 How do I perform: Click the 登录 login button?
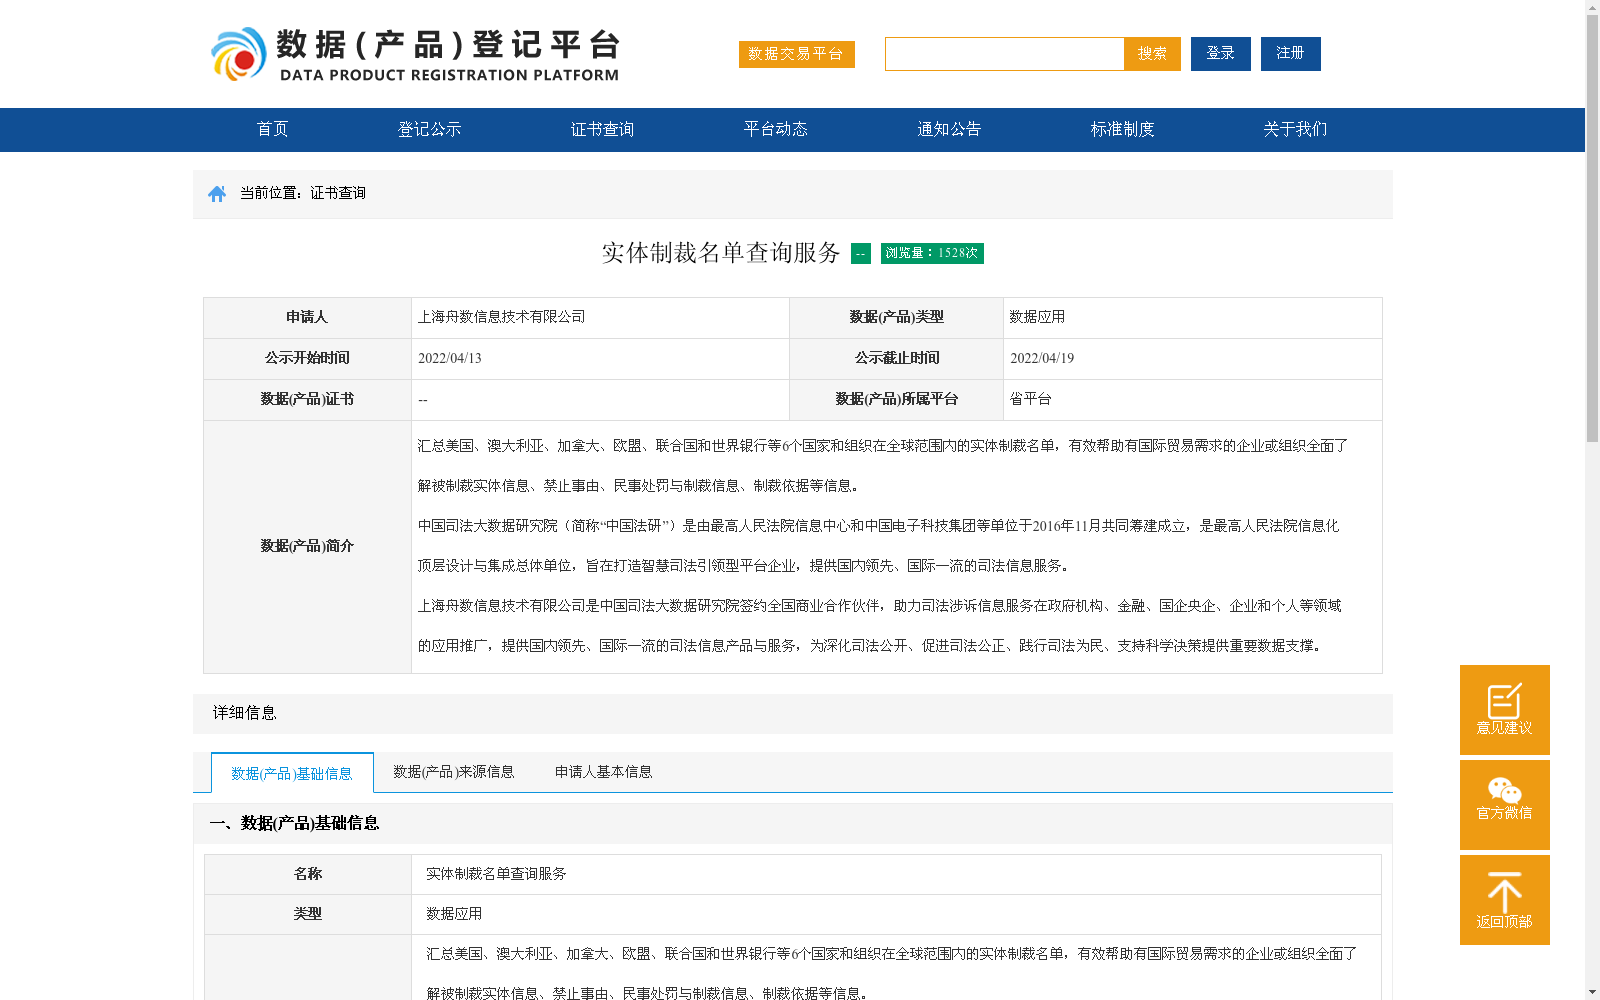click(x=1220, y=54)
